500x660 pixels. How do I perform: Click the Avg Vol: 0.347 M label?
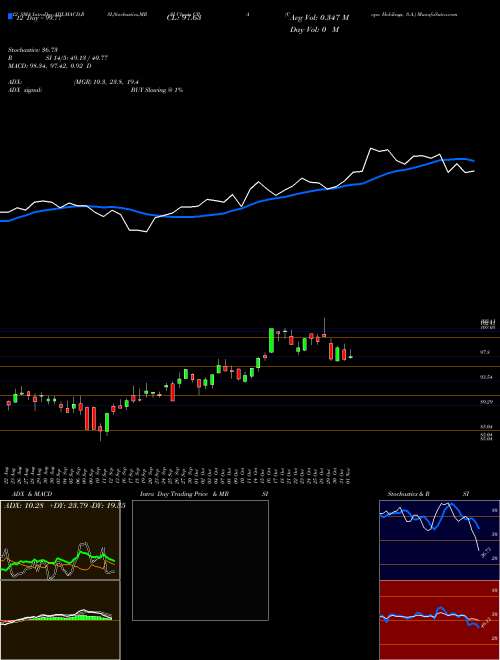319,18
